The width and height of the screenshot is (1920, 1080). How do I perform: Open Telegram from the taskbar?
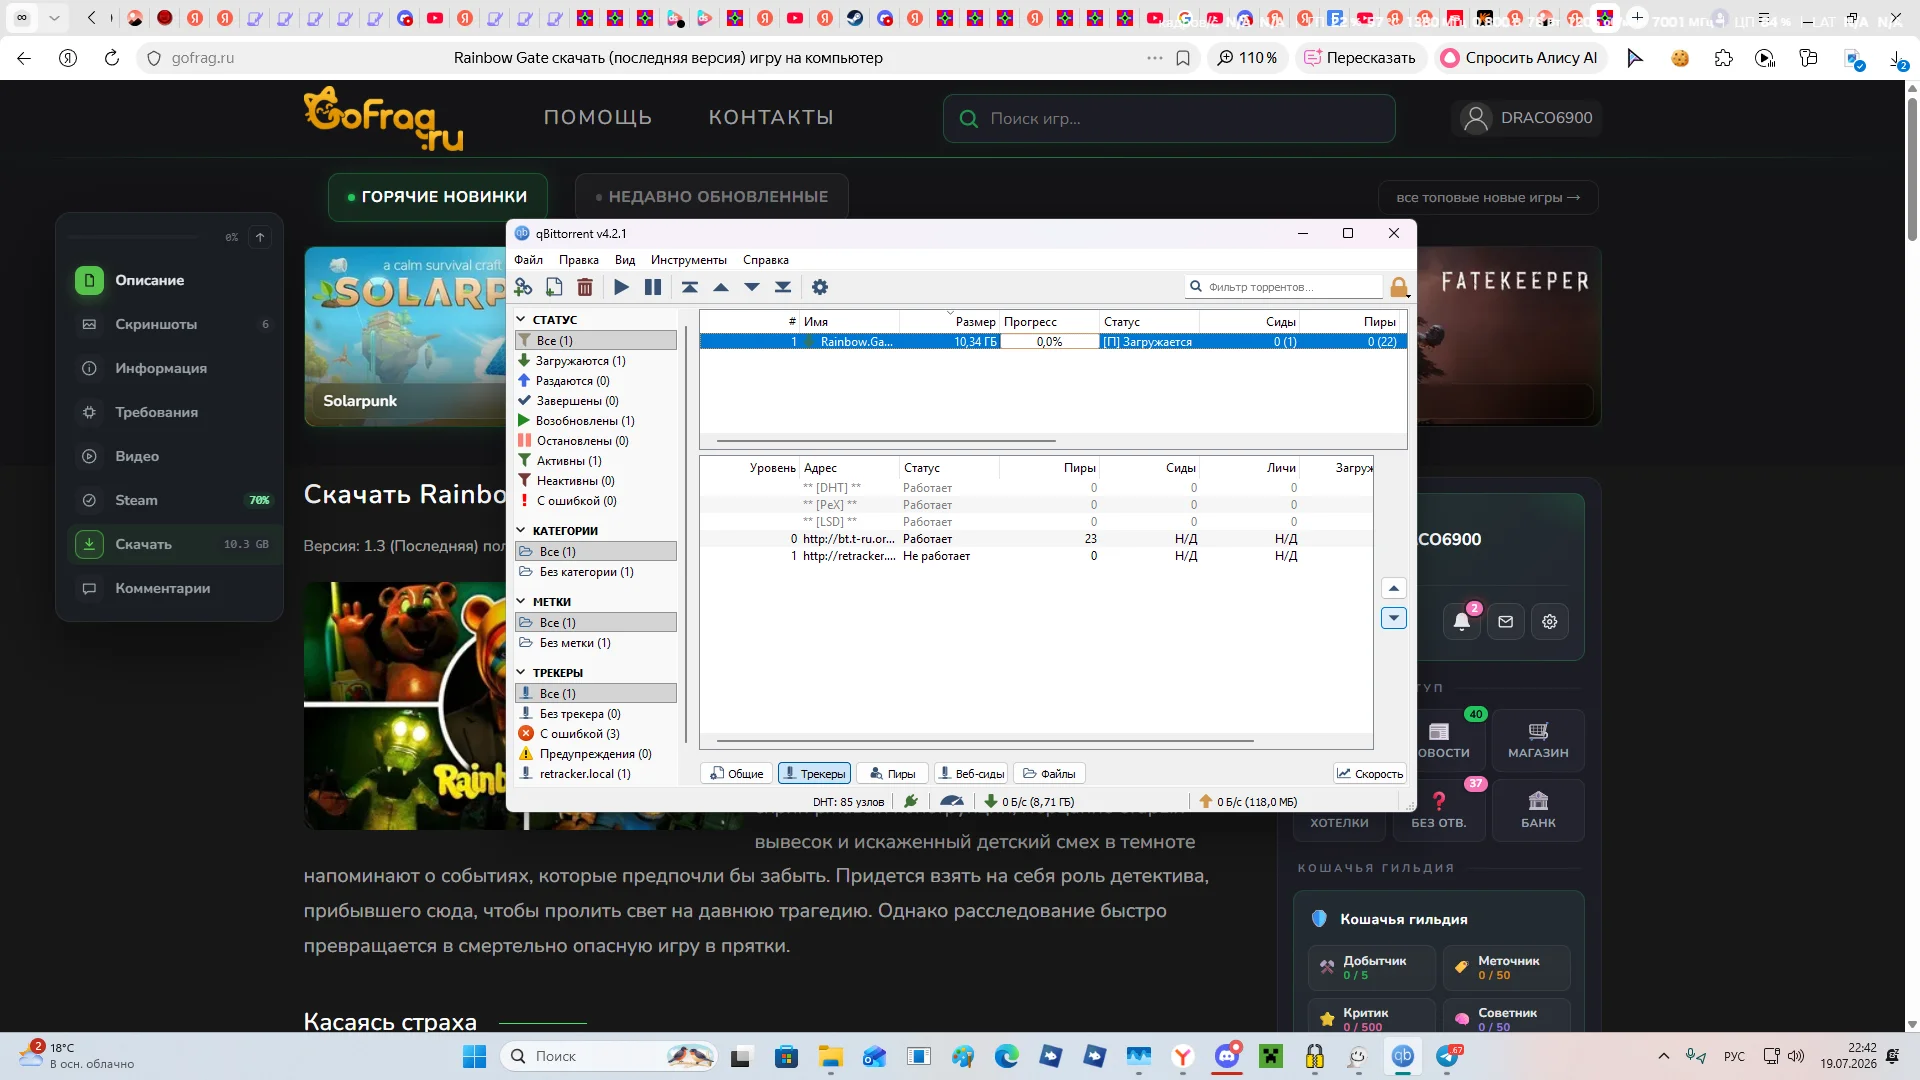(1447, 1056)
